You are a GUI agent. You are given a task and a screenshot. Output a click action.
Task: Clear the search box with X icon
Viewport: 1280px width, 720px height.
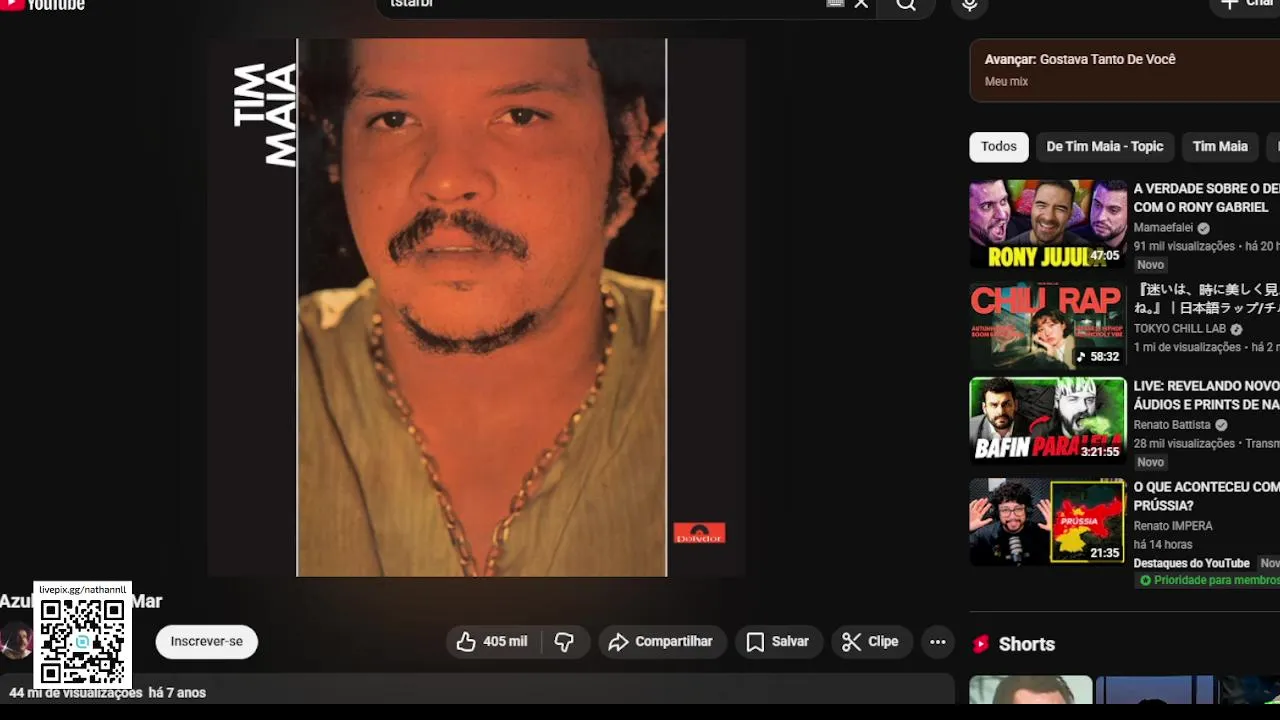pos(861,4)
